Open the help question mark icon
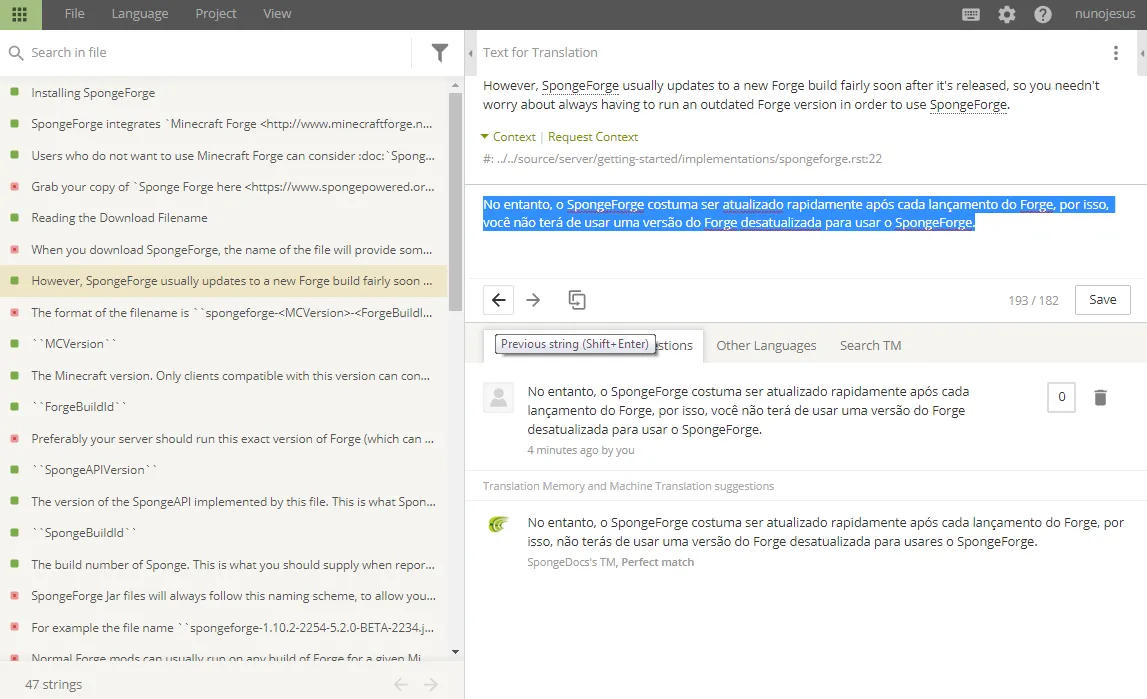 (1042, 14)
